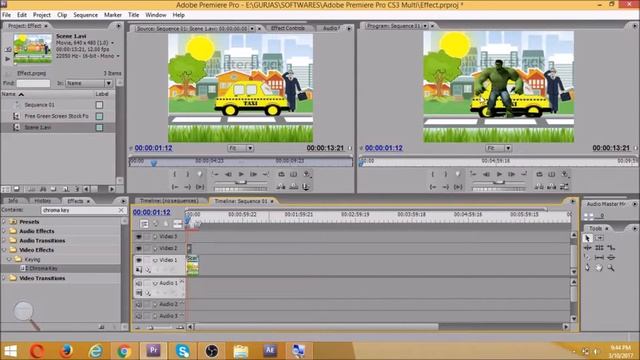The image size is (640, 360).
Task: Select the Zoom magnifier tool
Action: pos(611,268)
